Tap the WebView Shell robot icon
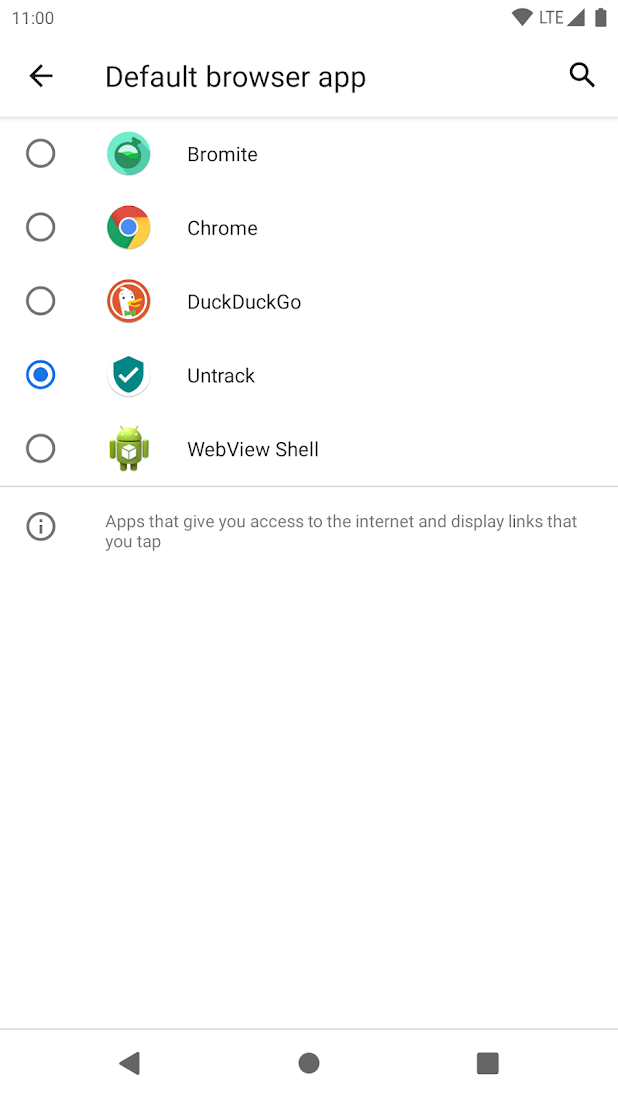The height and width of the screenshot is (1098, 618). pyautogui.click(x=128, y=448)
